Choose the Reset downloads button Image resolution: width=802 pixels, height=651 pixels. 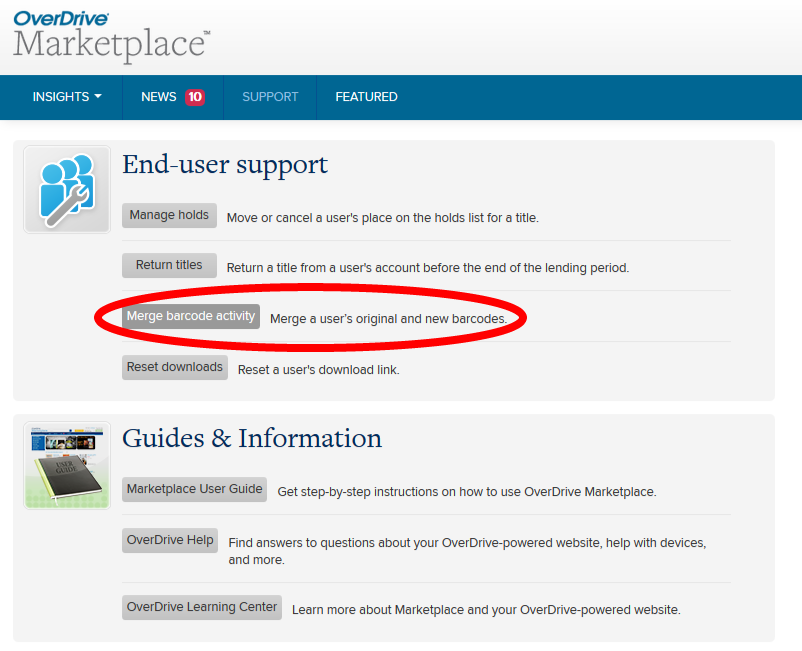point(175,368)
